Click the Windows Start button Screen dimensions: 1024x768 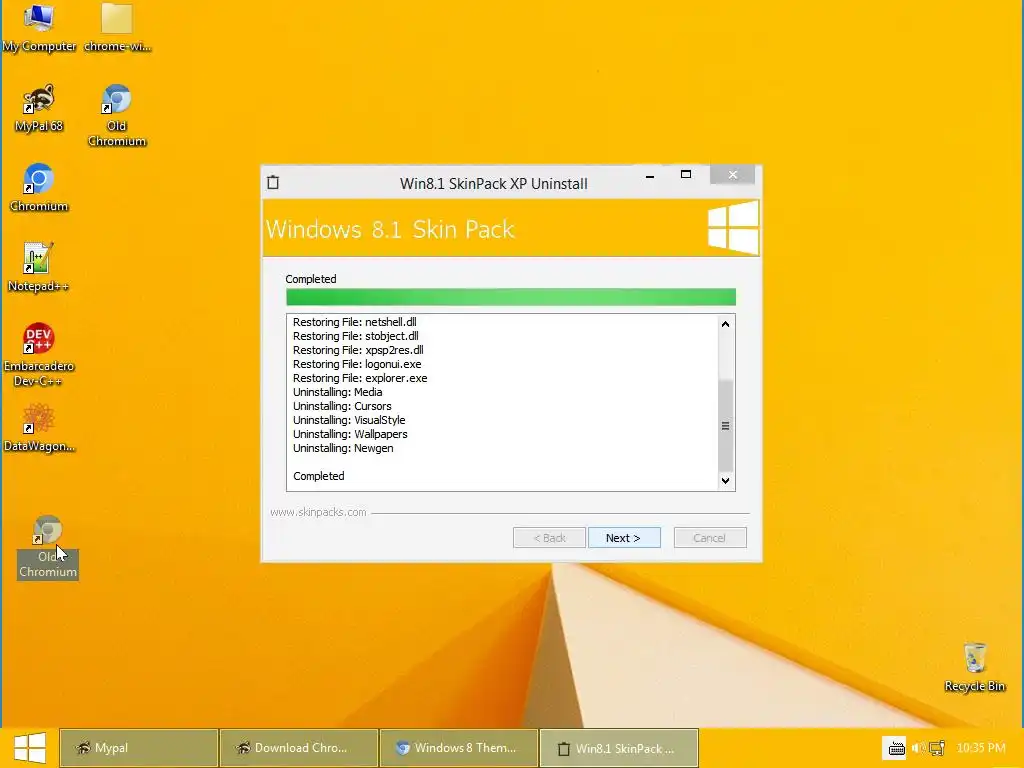(29, 748)
